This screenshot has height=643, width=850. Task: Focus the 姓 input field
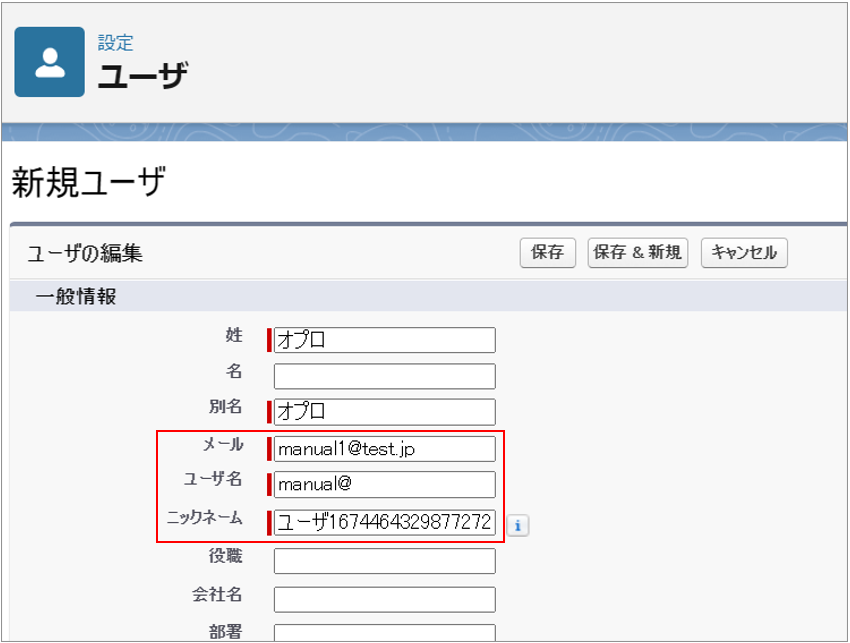pyautogui.click(x=384, y=340)
